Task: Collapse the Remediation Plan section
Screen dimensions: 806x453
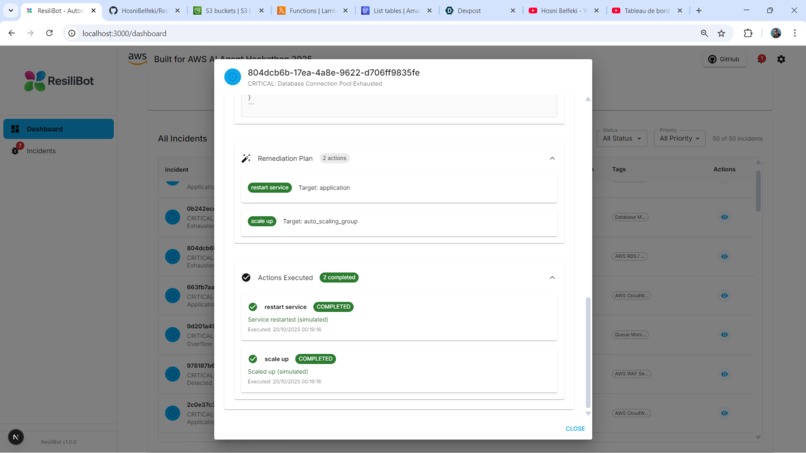Action: (552, 158)
